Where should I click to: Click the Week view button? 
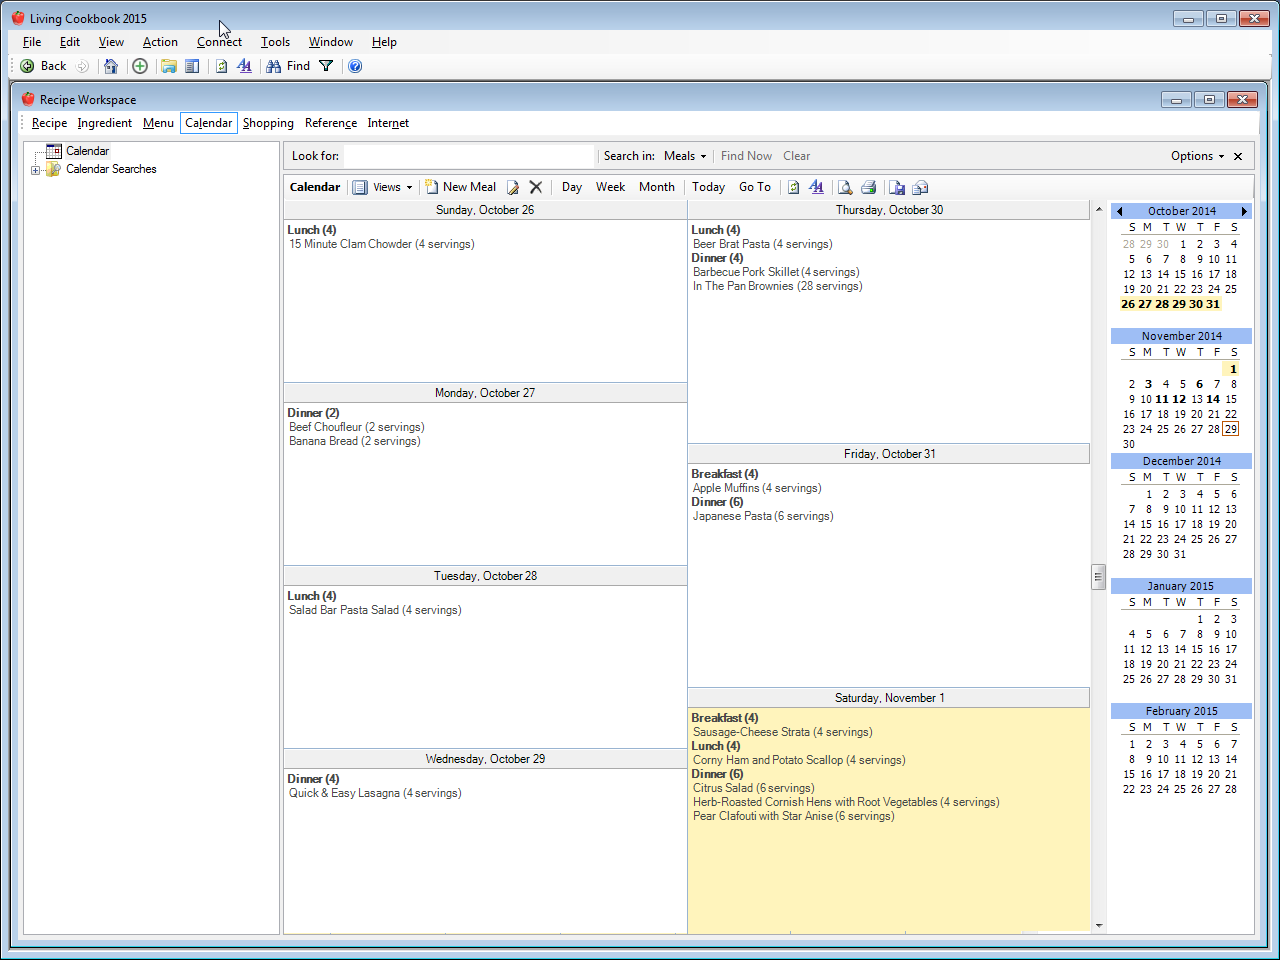point(610,187)
